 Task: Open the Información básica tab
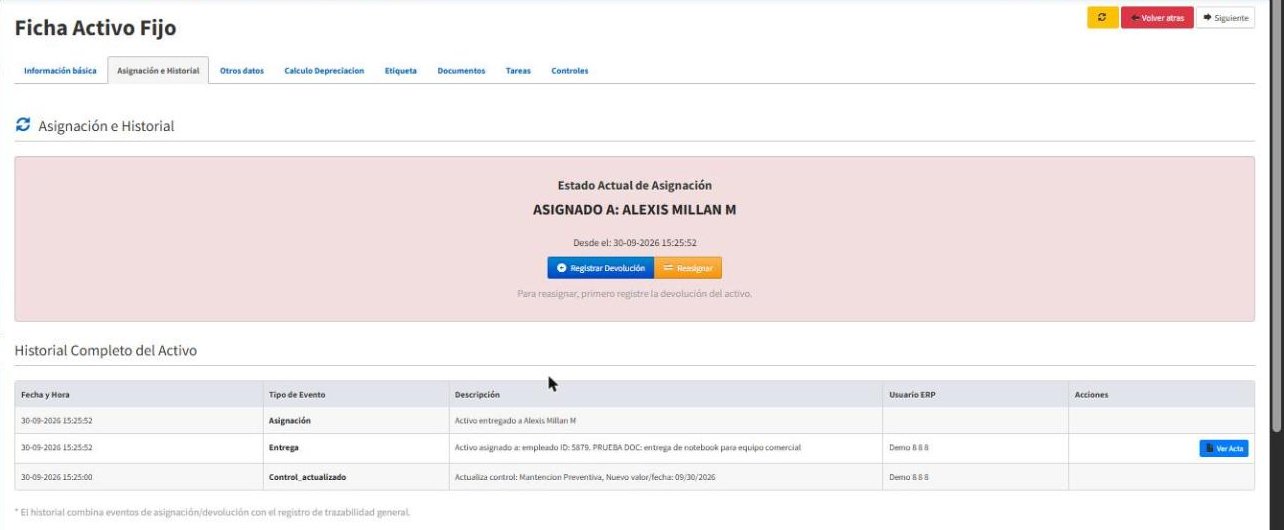point(60,71)
